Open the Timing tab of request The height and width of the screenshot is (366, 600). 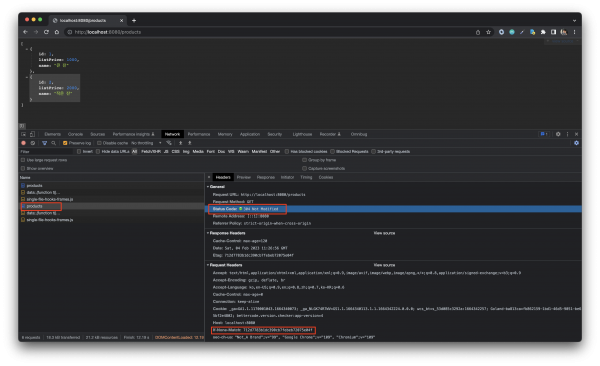coord(306,177)
